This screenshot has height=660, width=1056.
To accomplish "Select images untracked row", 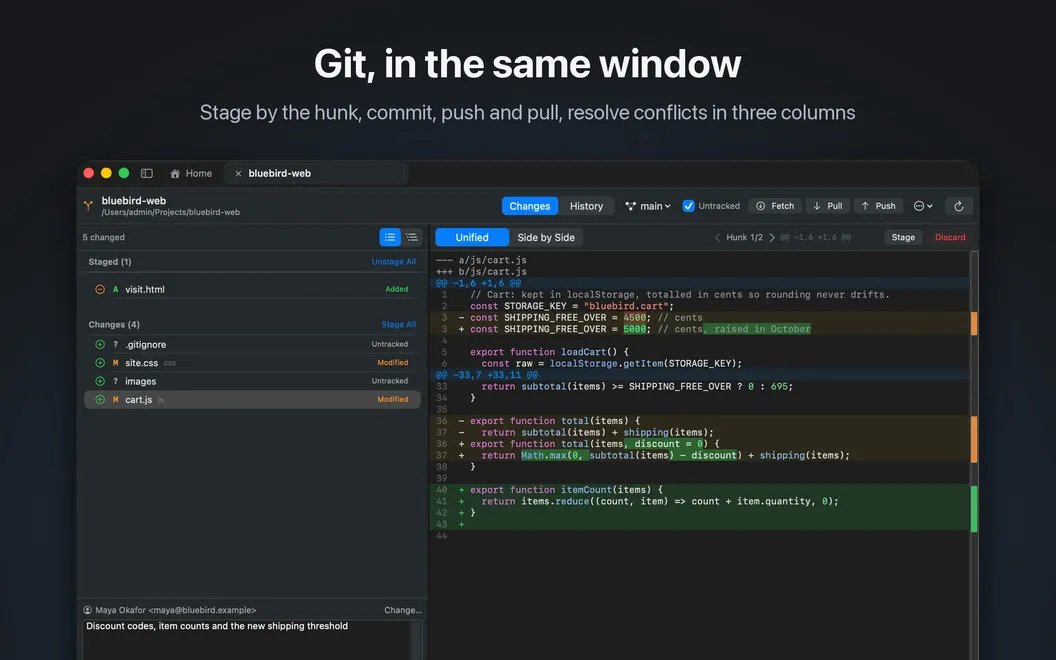I will (253, 381).
